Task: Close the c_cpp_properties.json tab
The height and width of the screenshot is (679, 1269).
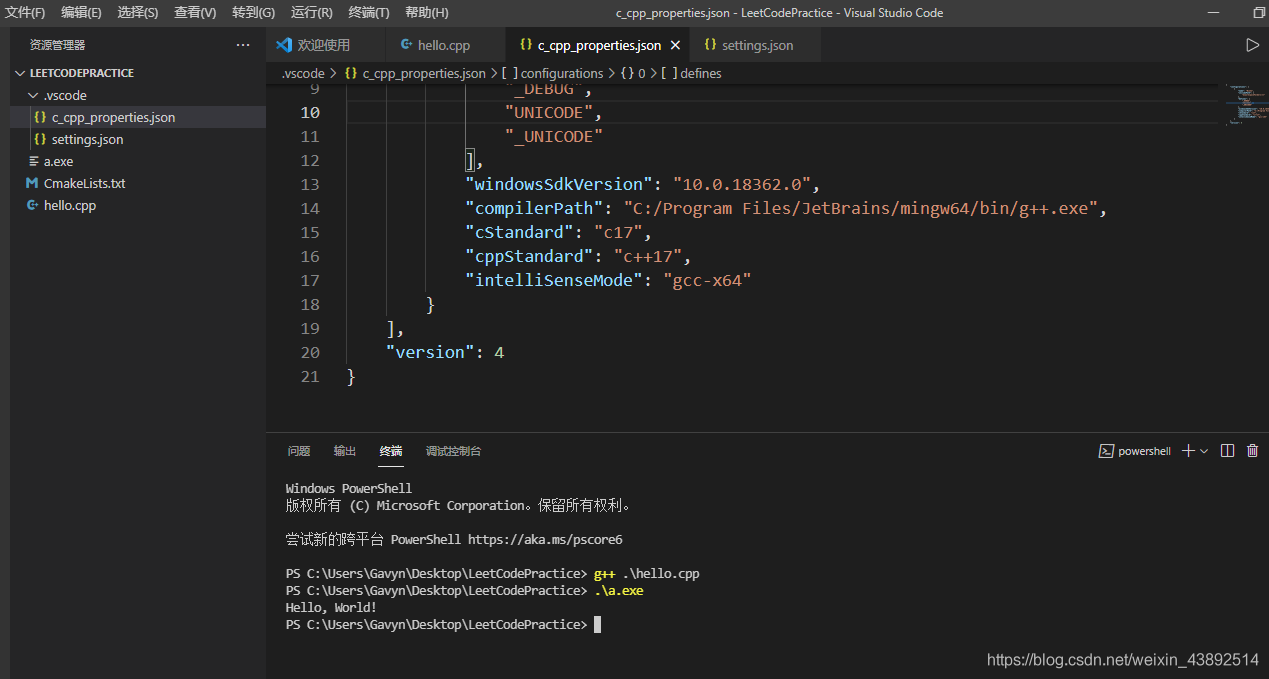Action: pos(675,45)
